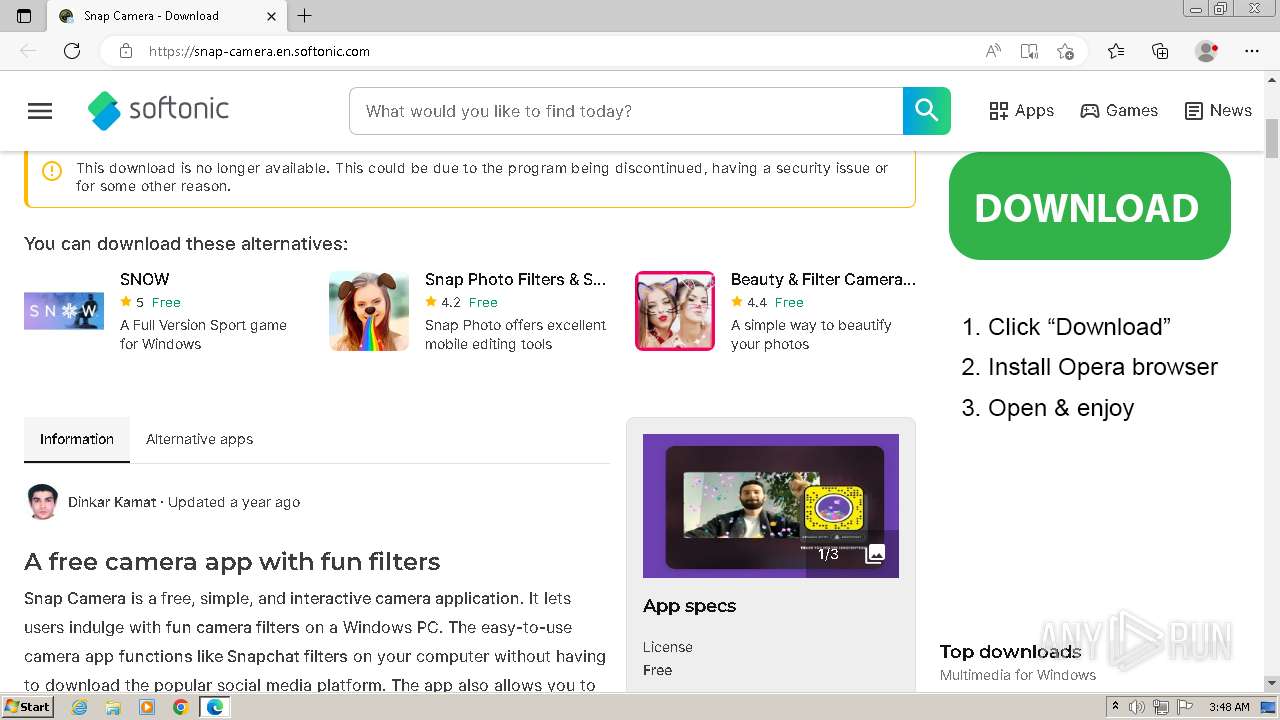This screenshot has width=1280, height=720.
Task: Click Dinkar Kamat author avatar
Action: 43,502
